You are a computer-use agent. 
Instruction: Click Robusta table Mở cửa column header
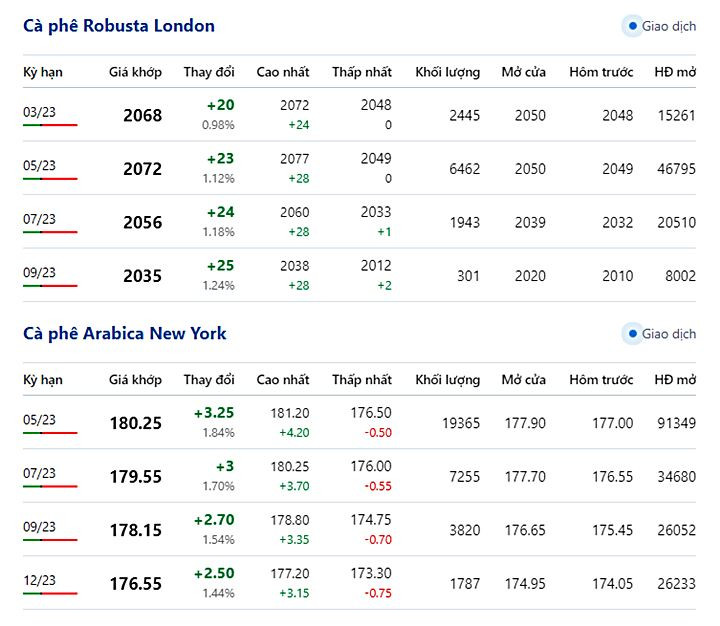(523, 72)
